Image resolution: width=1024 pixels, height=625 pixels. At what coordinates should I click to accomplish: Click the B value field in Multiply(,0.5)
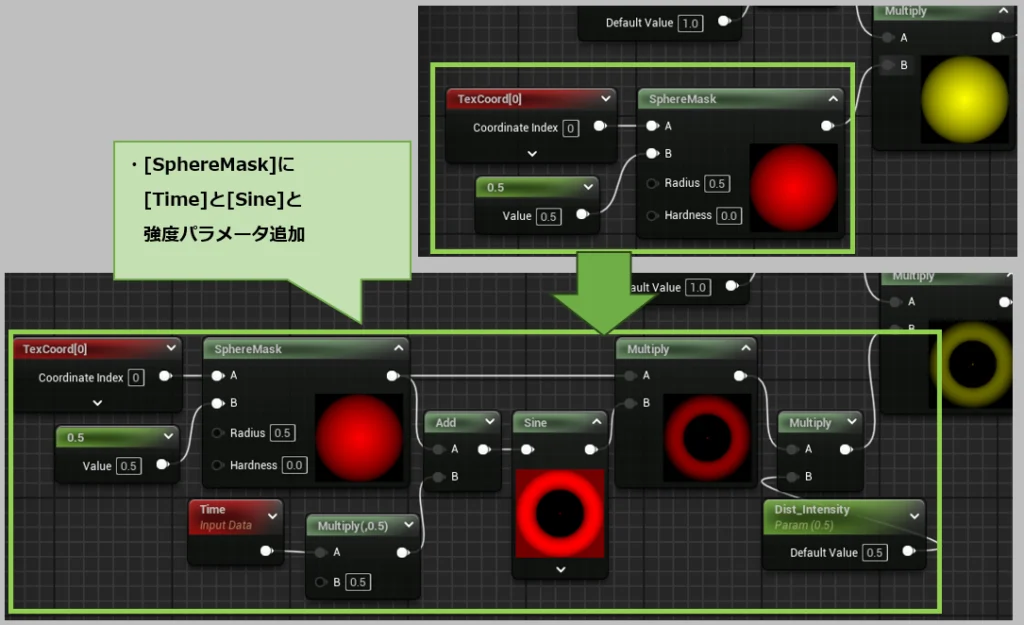[x=358, y=583]
